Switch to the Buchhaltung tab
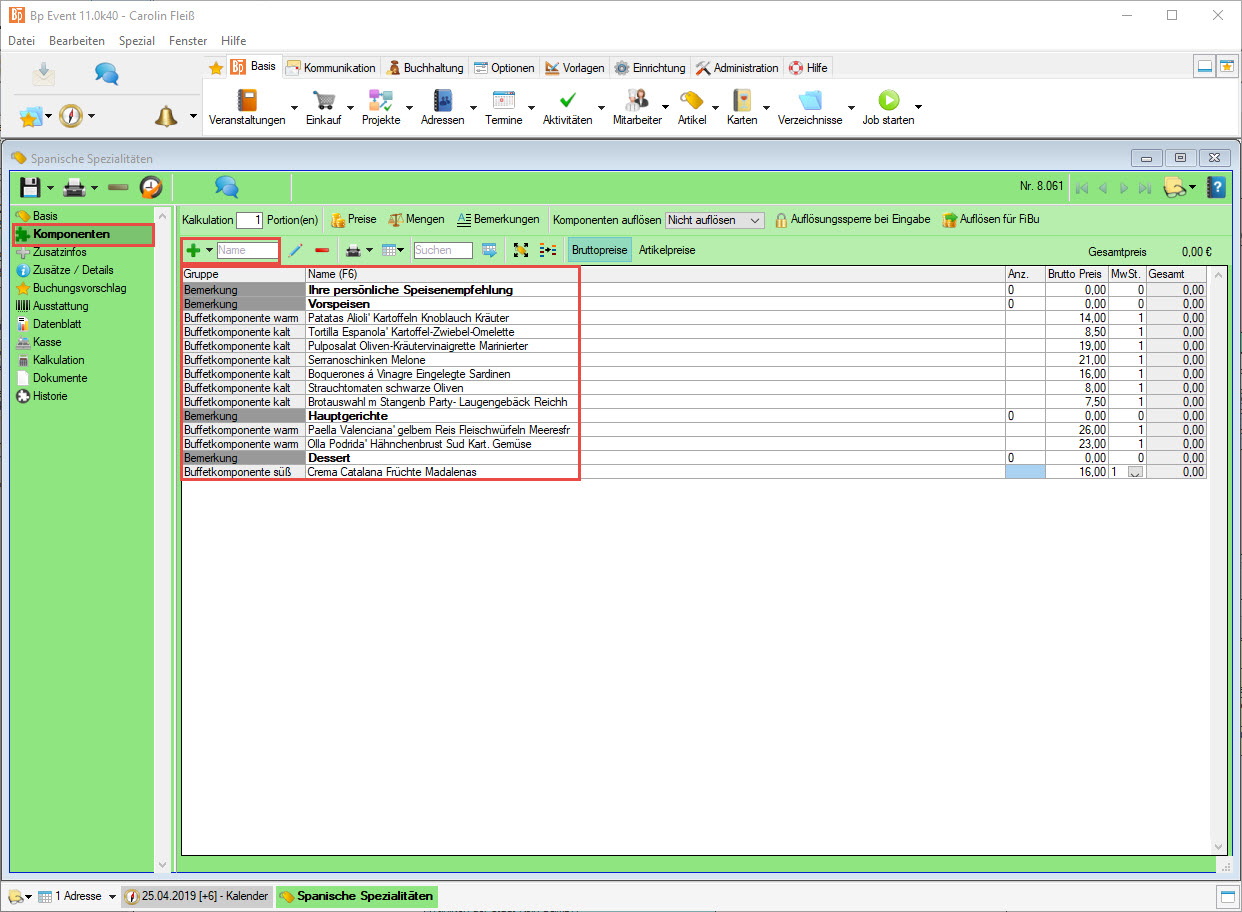This screenshot has width=1242, height=912. (426, 68)
